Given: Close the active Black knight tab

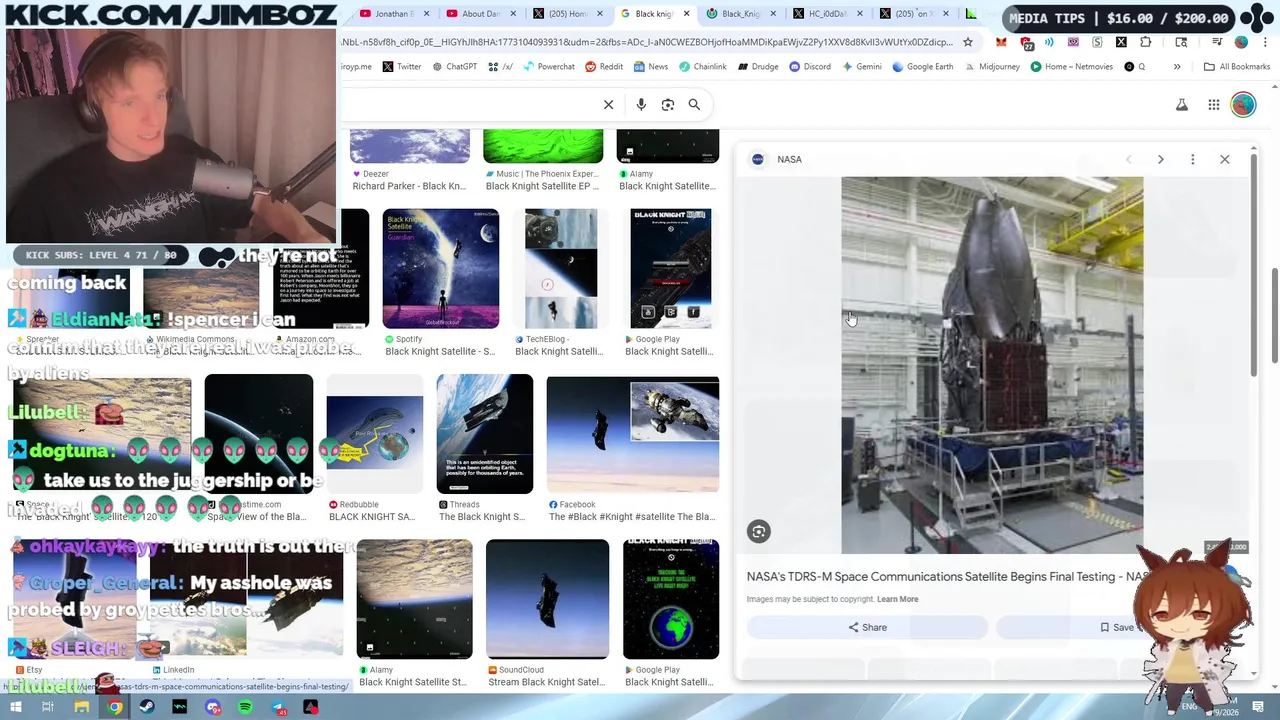Looking at the screenshot, I should [x=686, y=14].
